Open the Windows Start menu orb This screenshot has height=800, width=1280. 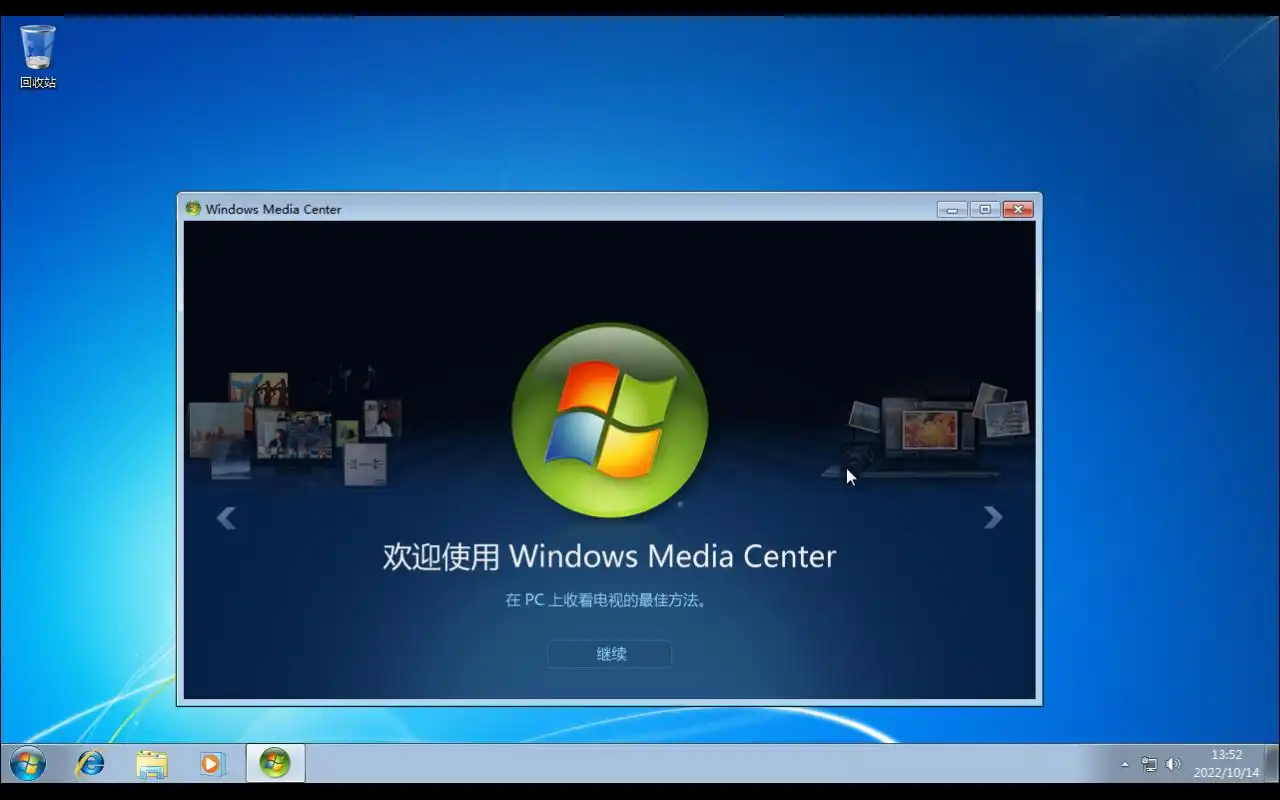pyautogui.click(x=28, y=764)
